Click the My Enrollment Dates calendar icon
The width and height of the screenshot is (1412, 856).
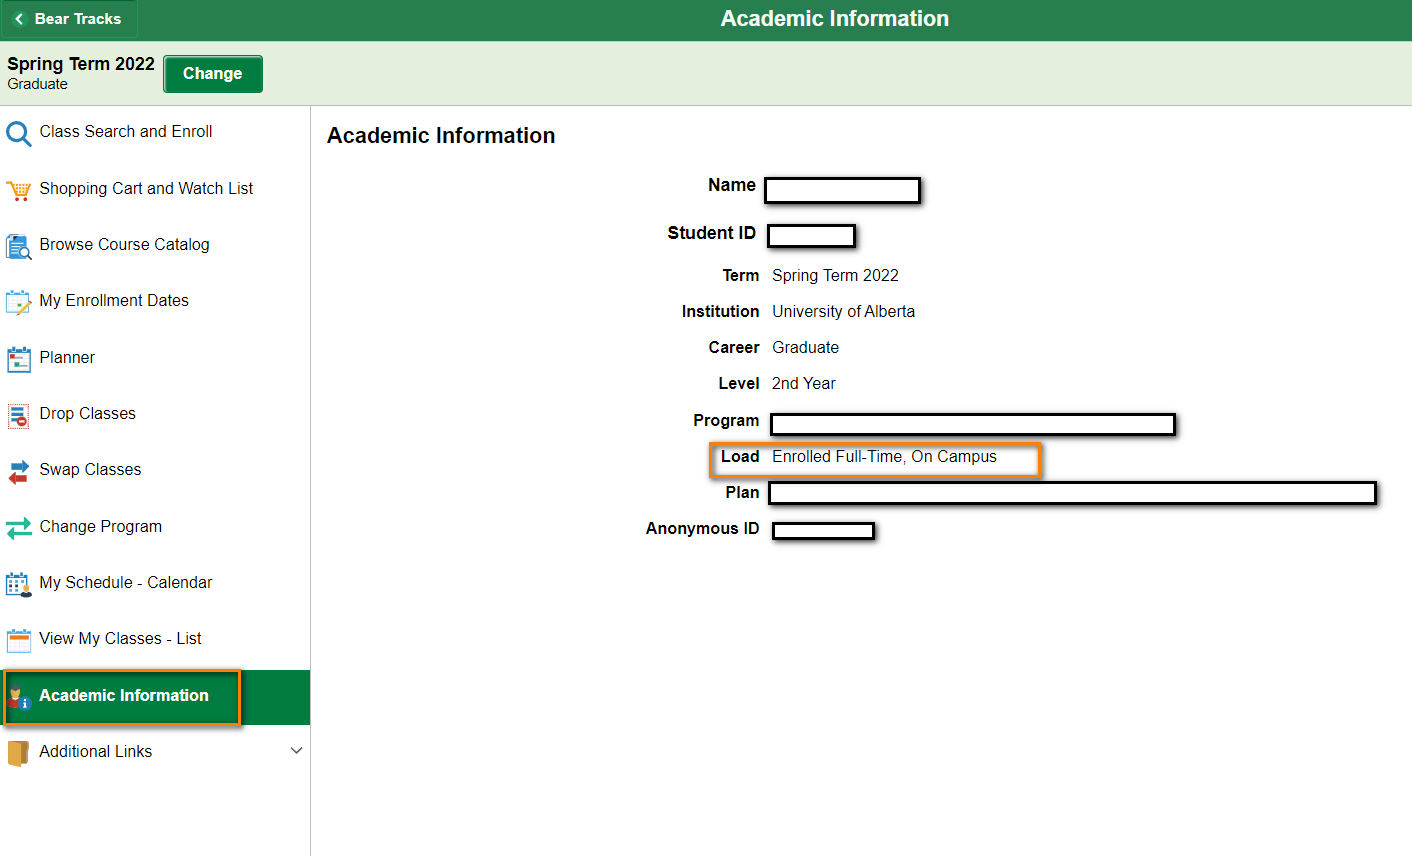[x=18, y=302]
